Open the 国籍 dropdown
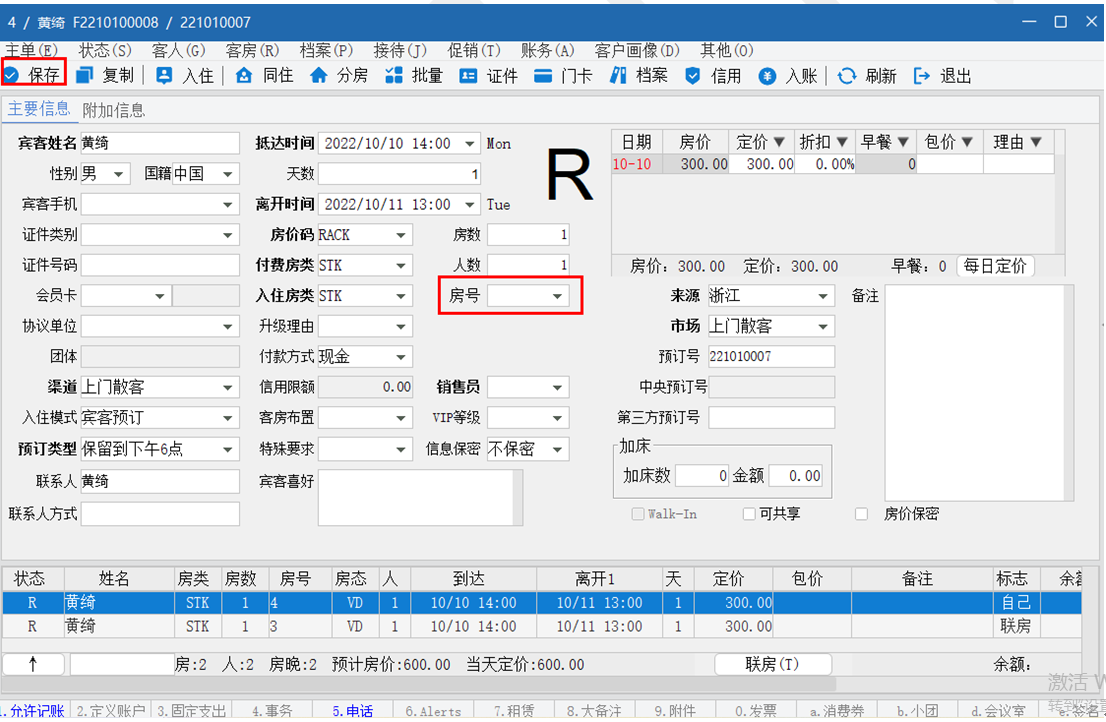Viewport: 1106px width, 722px height. click(x=228, y=173)
